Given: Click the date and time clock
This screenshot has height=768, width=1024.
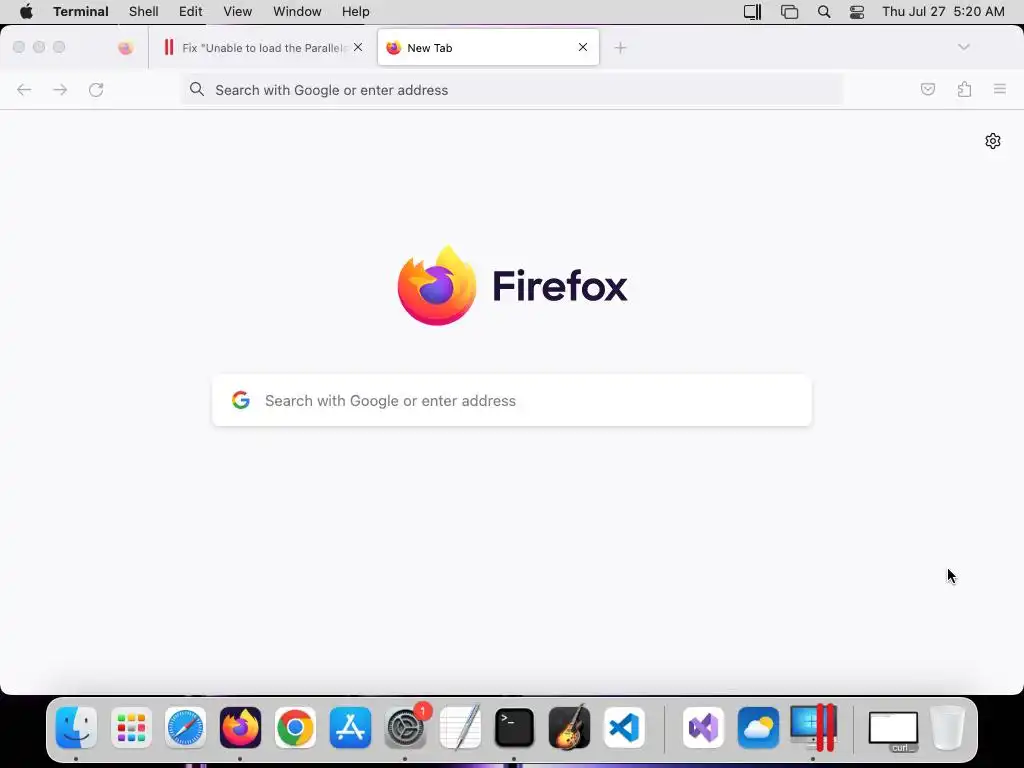Looking at the screenshot, I should point(943,12).
